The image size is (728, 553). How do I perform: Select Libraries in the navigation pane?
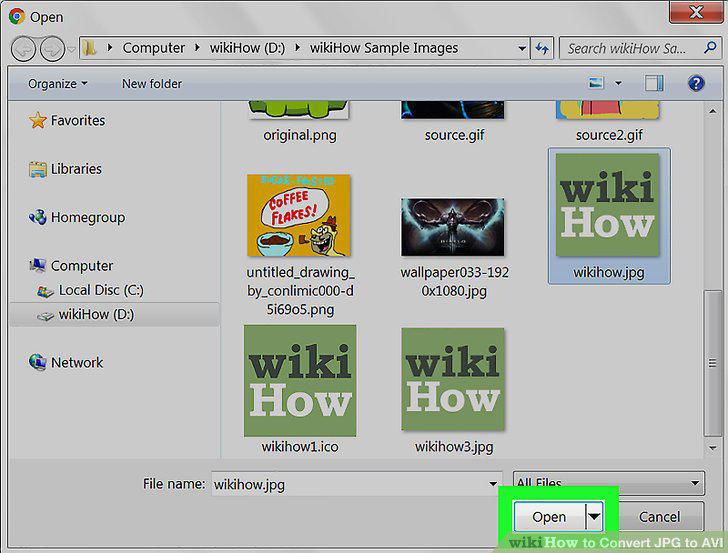[76, 169]
